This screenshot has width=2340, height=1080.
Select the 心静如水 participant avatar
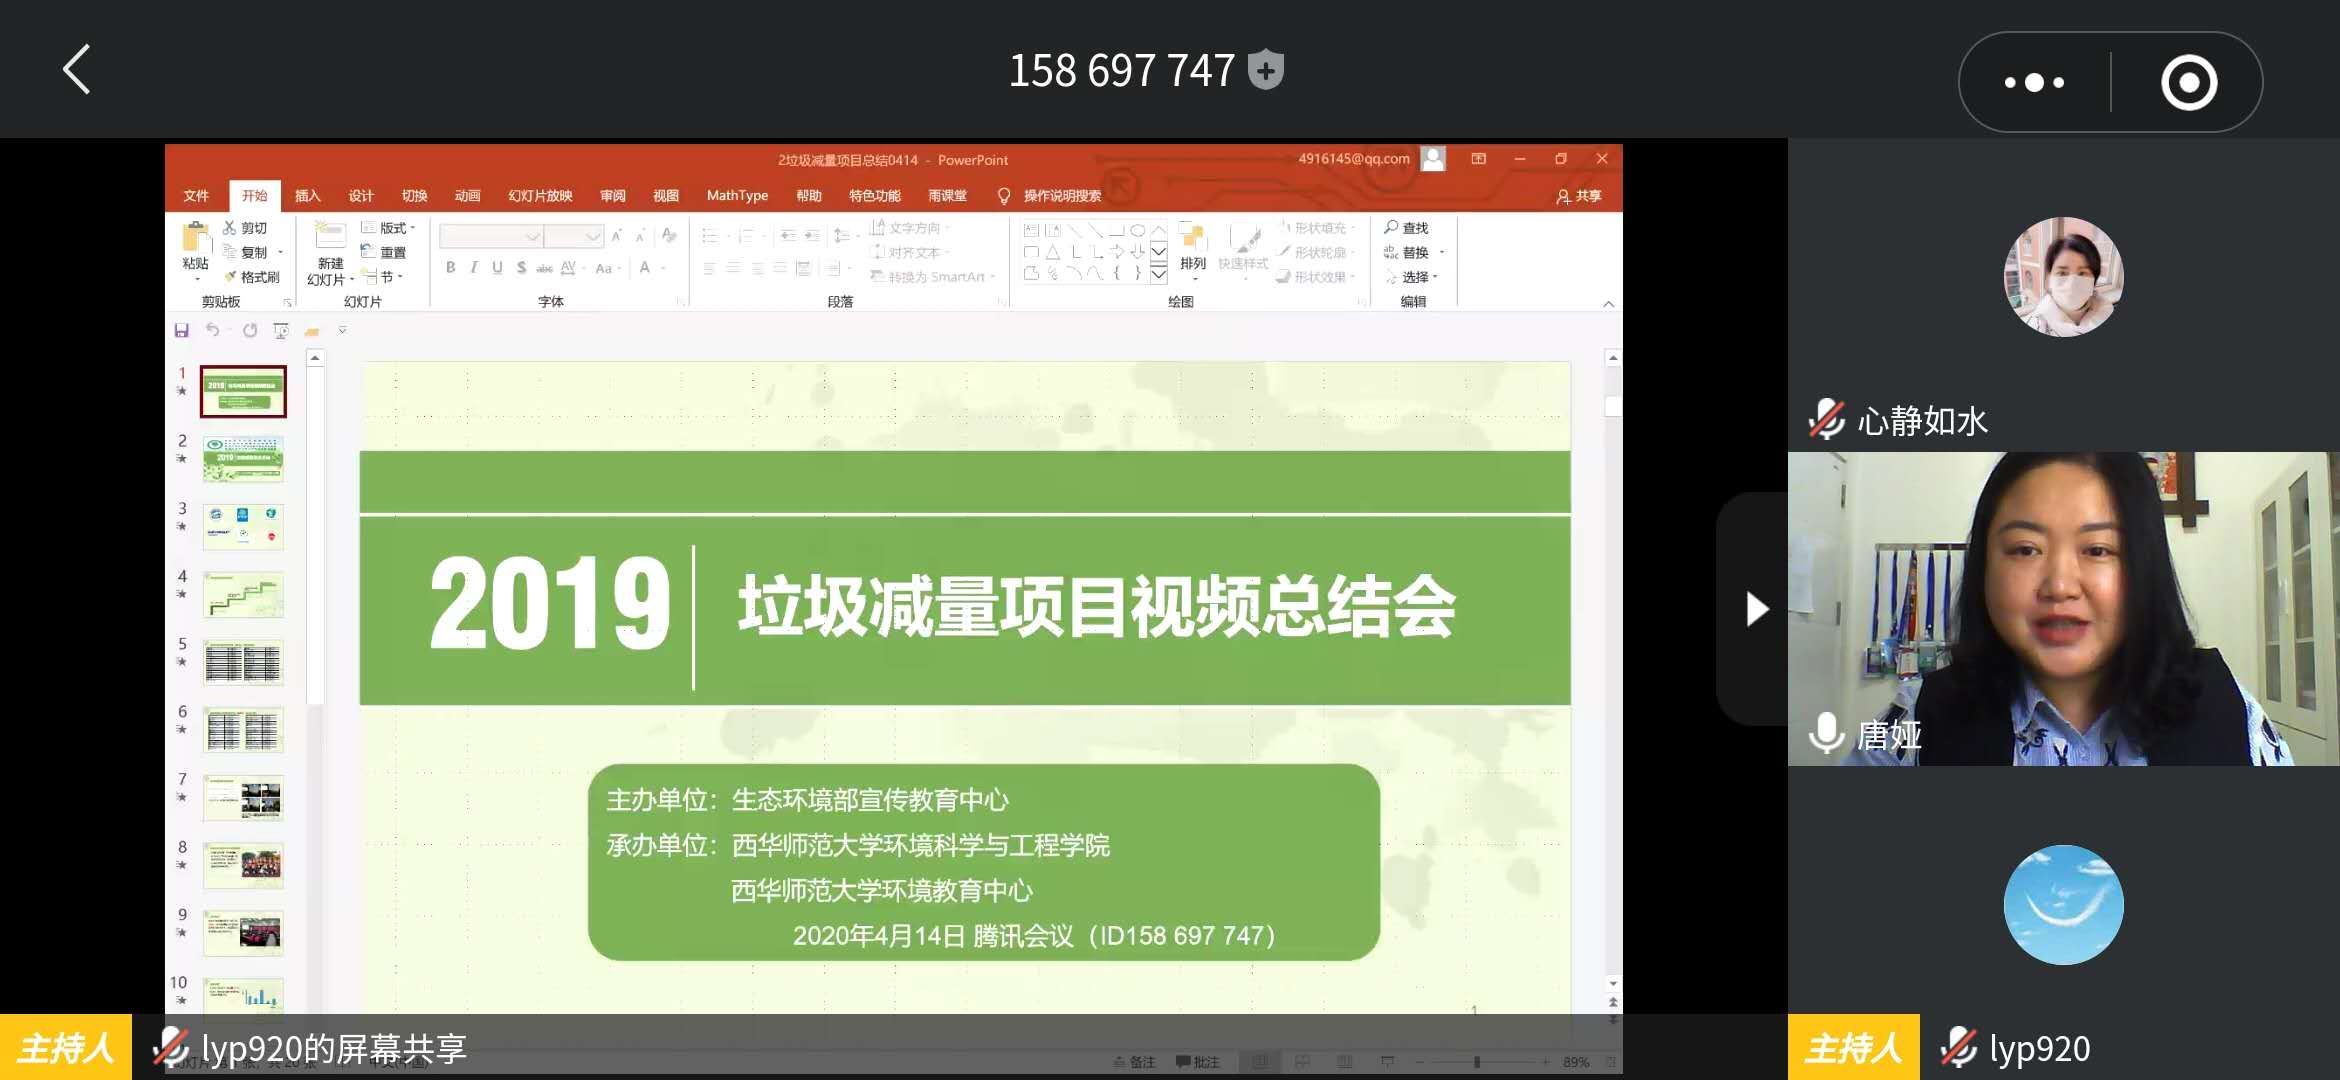point(2063,277)
